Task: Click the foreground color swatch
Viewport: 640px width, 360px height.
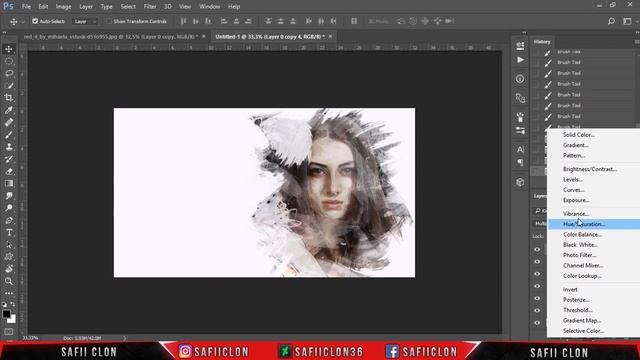Action: [6, 314]
